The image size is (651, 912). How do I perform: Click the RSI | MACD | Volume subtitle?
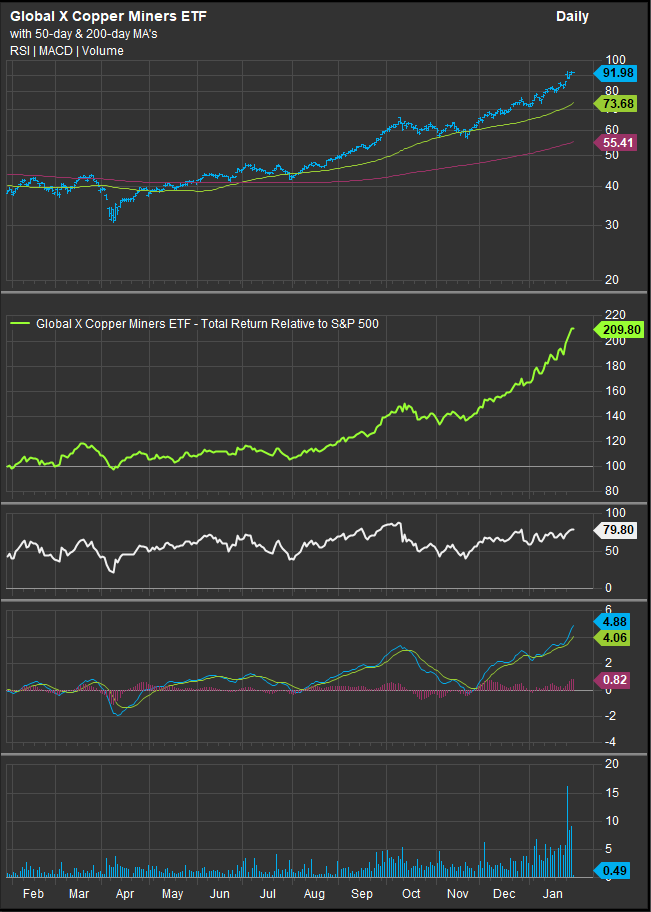coord(66,50)
